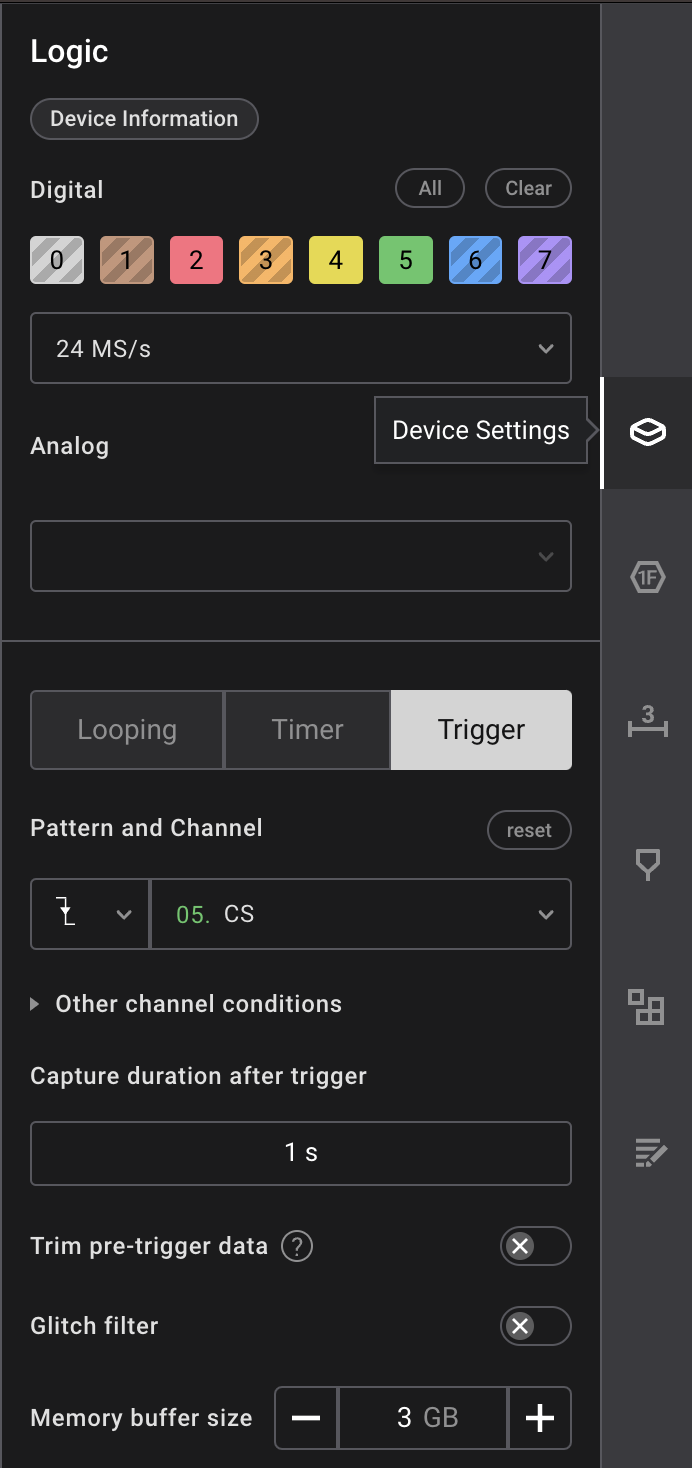This screenshot has width=692, height=1468.
Task: Open the annotations panel with the pennant icon
Action: tap(646, 866)
